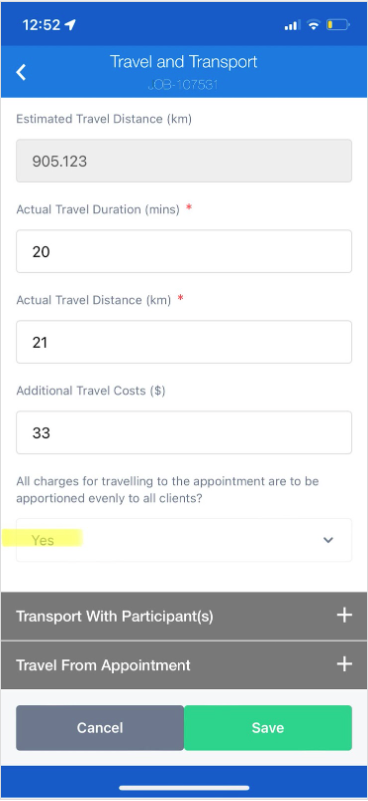Screen dimensions: 368x801
Task: Expand Travel From Appointment section
Action: (184, 665)
